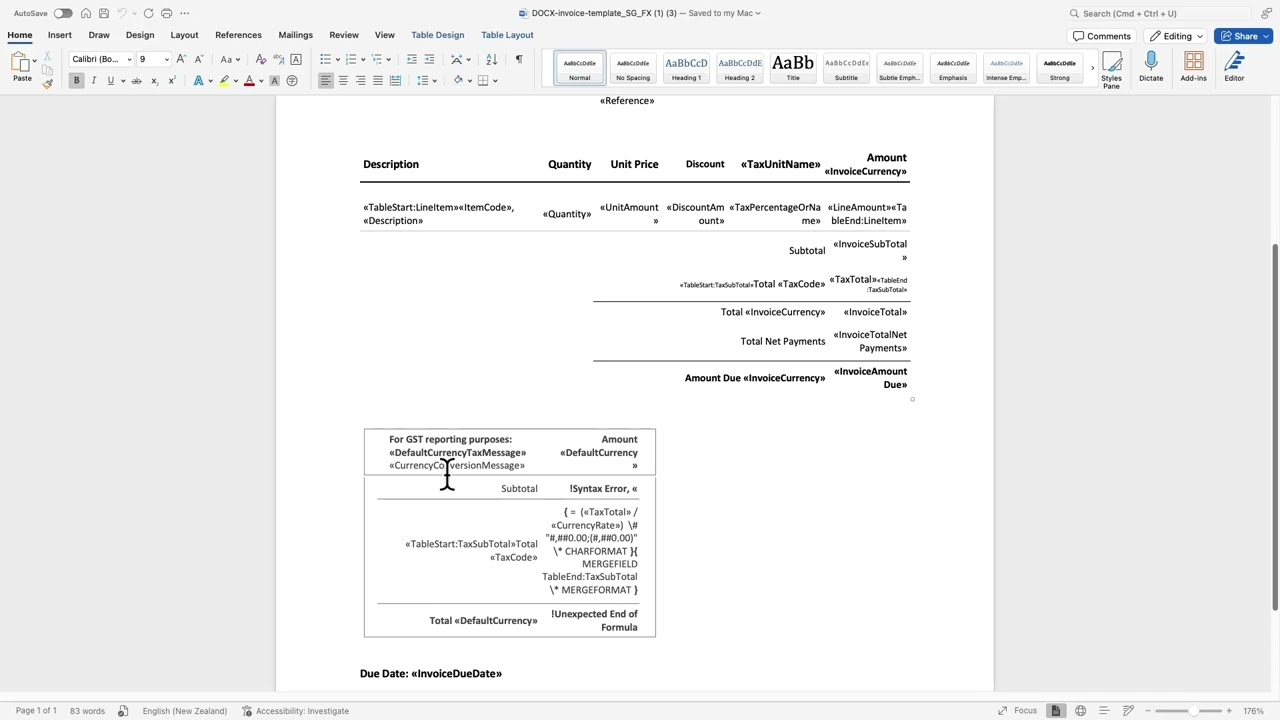Open the font name combo box

(x=101, y=59)
